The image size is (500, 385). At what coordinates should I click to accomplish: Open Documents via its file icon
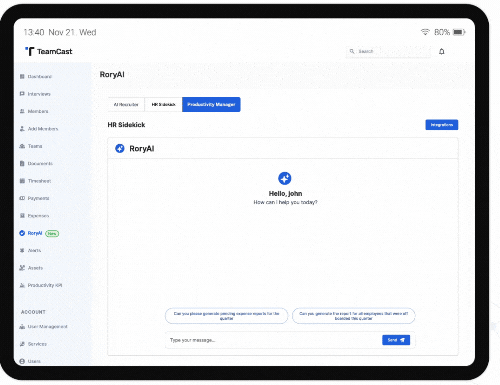(x=22, y=163)
